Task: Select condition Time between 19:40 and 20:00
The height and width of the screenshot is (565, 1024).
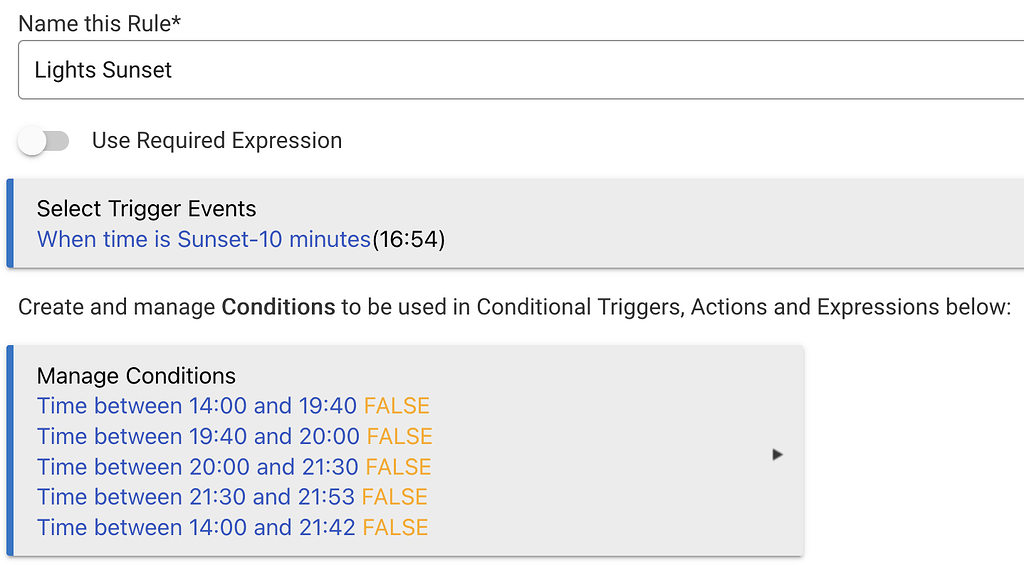Action: coord(198,436)
